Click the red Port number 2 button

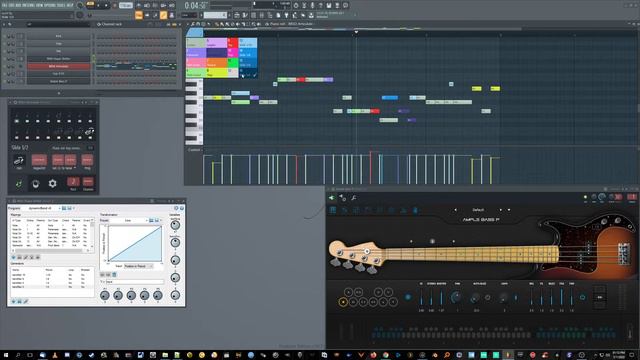(73, 182)
